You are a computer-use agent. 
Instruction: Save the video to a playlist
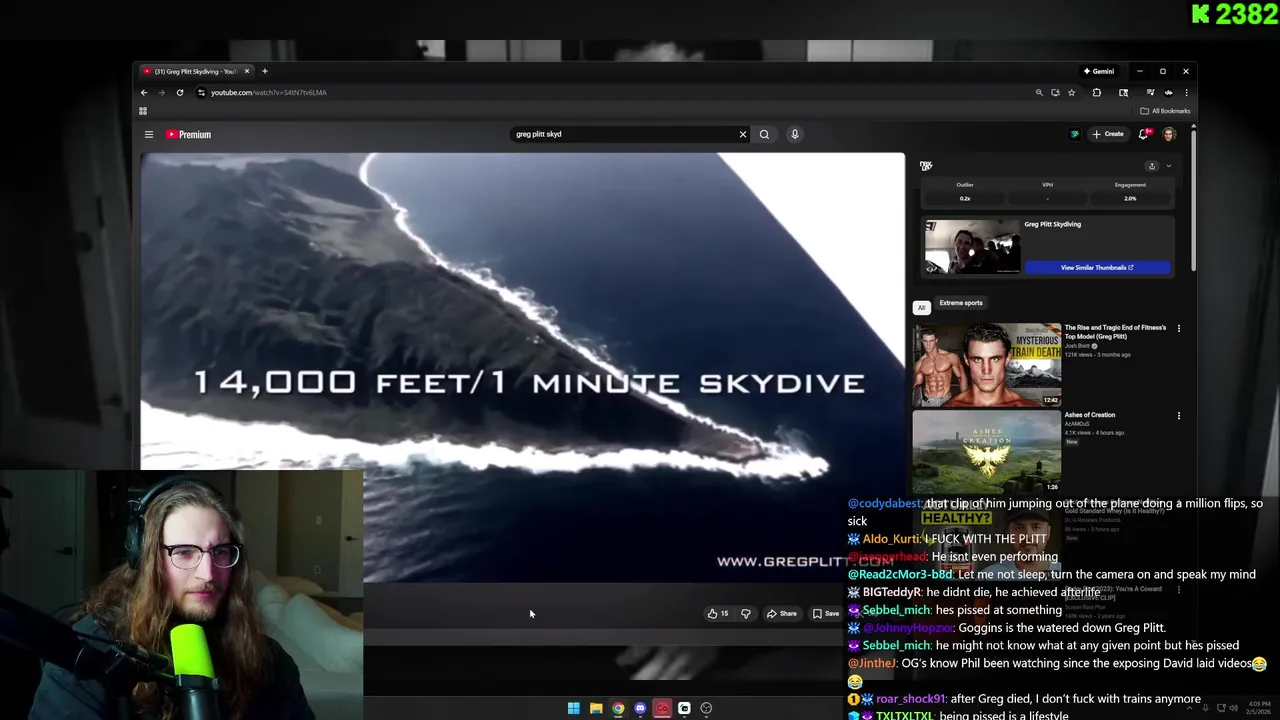(x=826, y=613)
